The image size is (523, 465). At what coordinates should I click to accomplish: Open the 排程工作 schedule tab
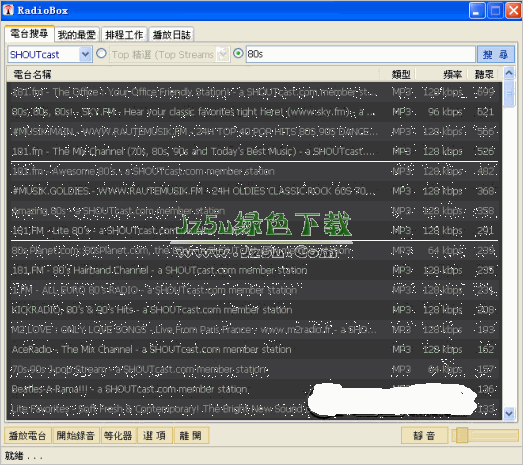[x=124, y=34]
